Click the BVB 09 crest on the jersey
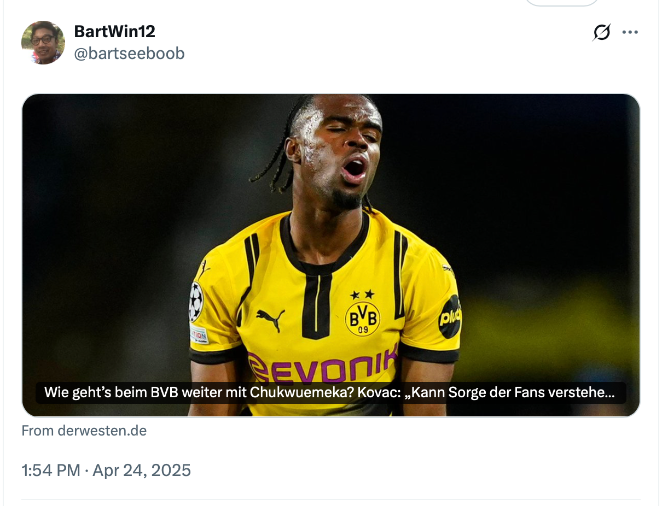Viewport: 662px width, 506px height. 363,319
